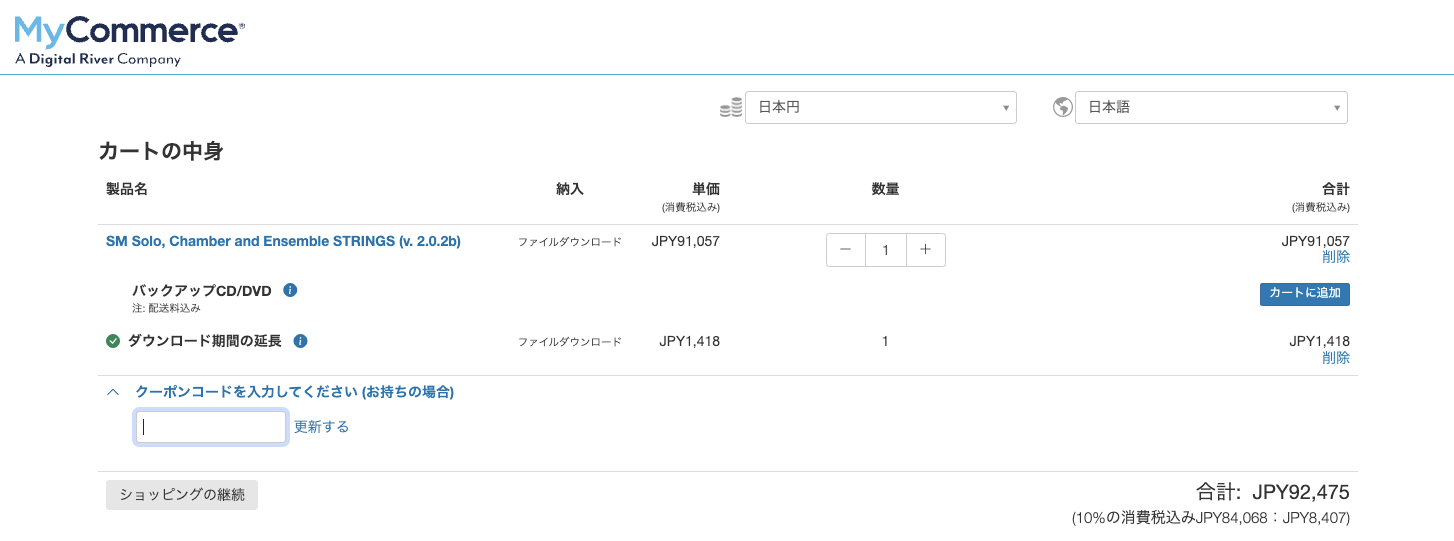Click 更新する to apply coupon
1454x541 pixels.
[x=321, y=427]
